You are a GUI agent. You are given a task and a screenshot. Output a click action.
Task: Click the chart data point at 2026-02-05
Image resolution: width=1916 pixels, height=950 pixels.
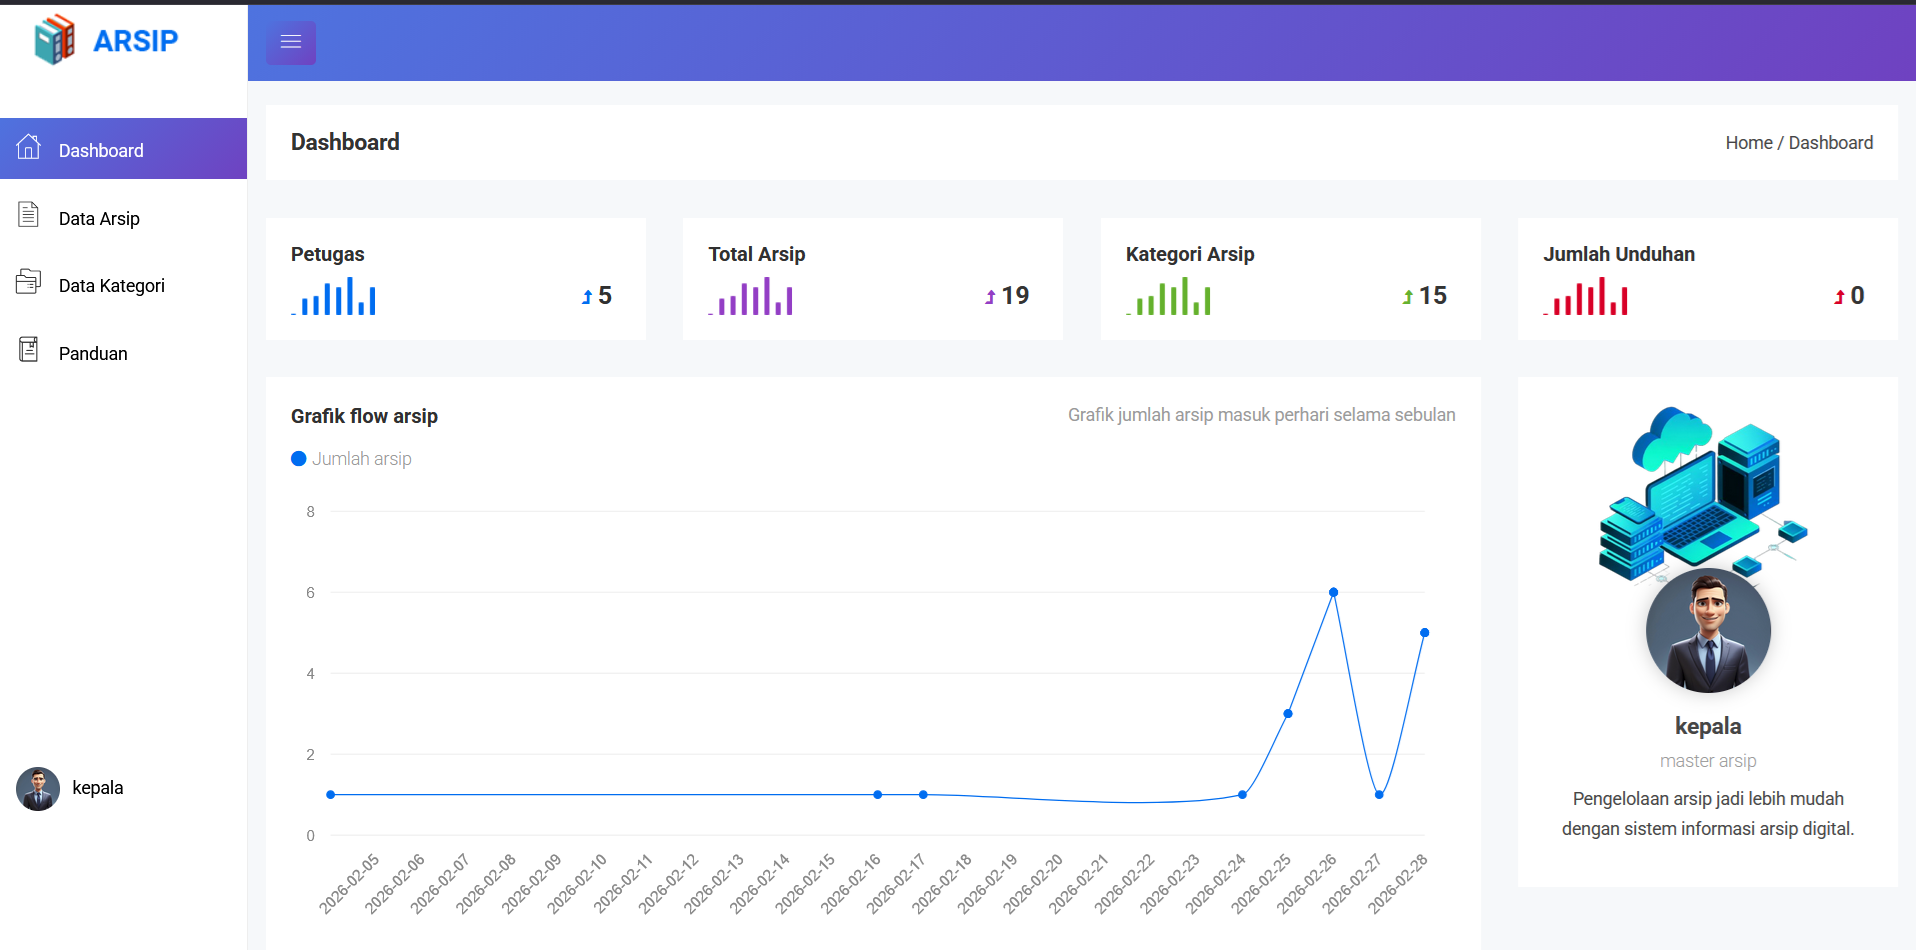tap(331, 795)
